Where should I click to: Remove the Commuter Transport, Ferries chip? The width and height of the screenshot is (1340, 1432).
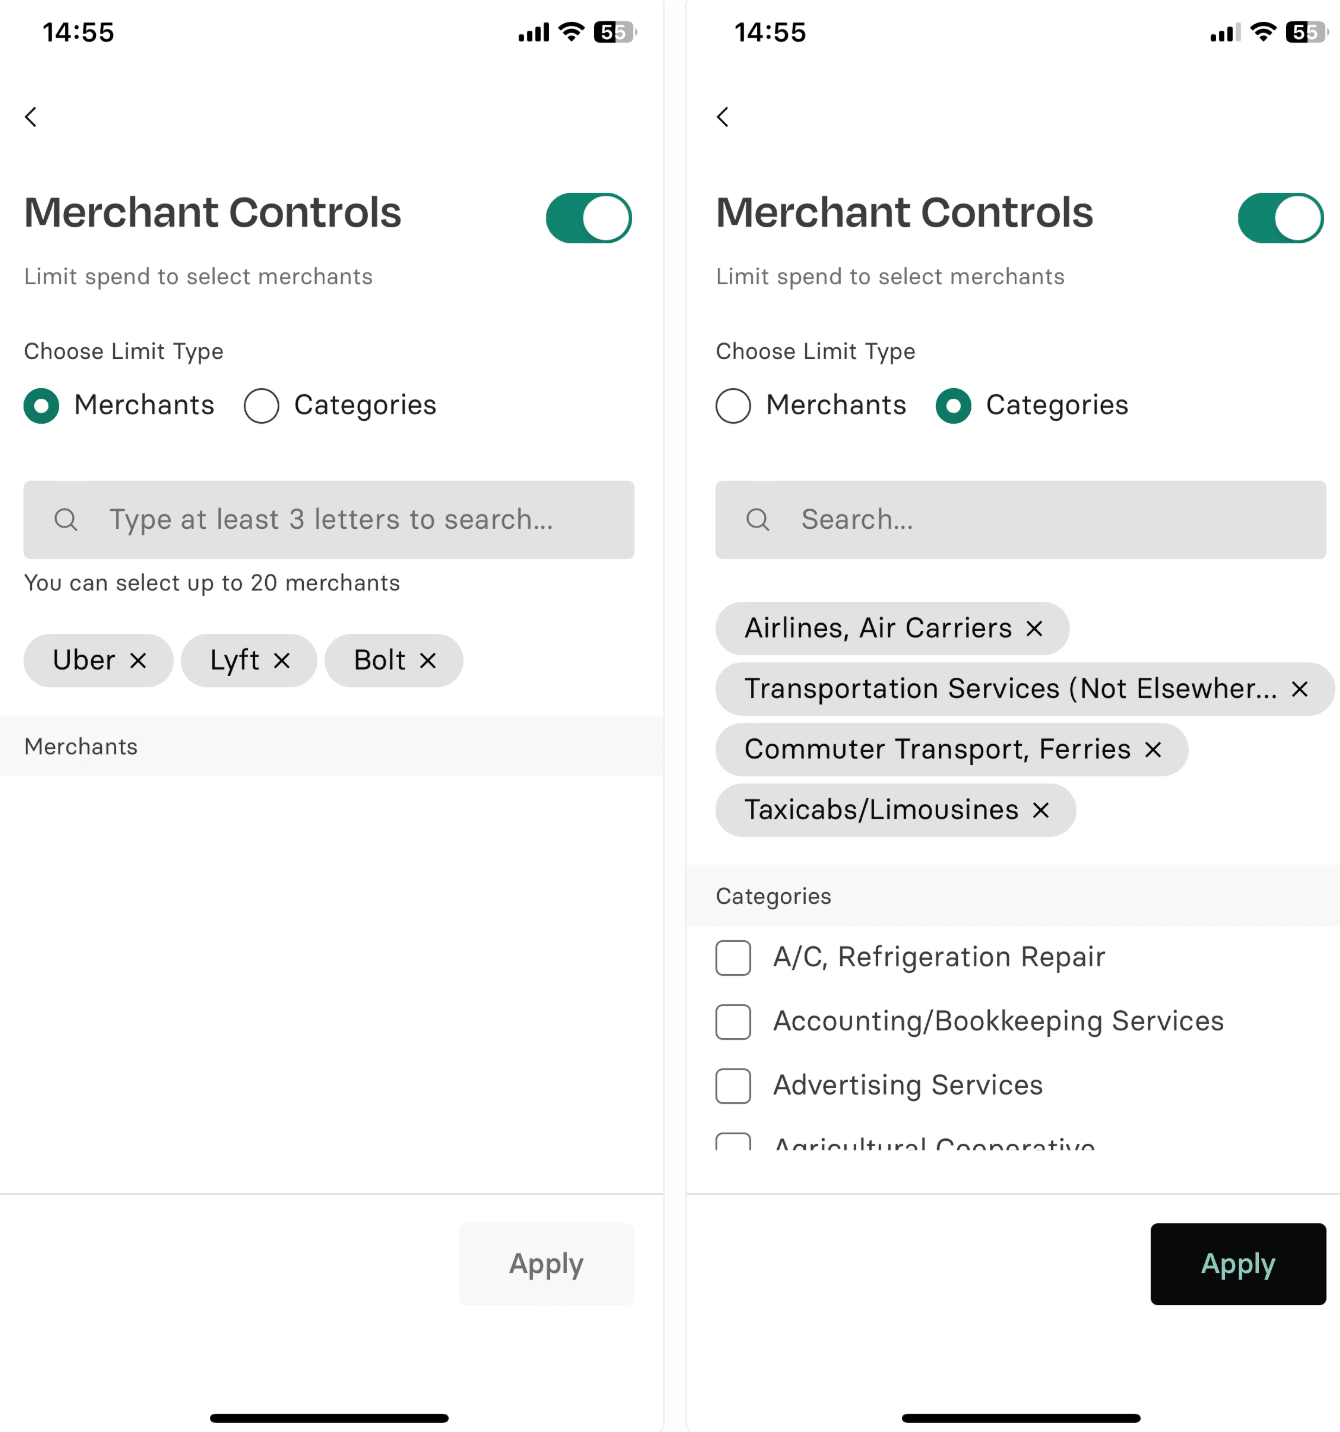point(1153,750)
